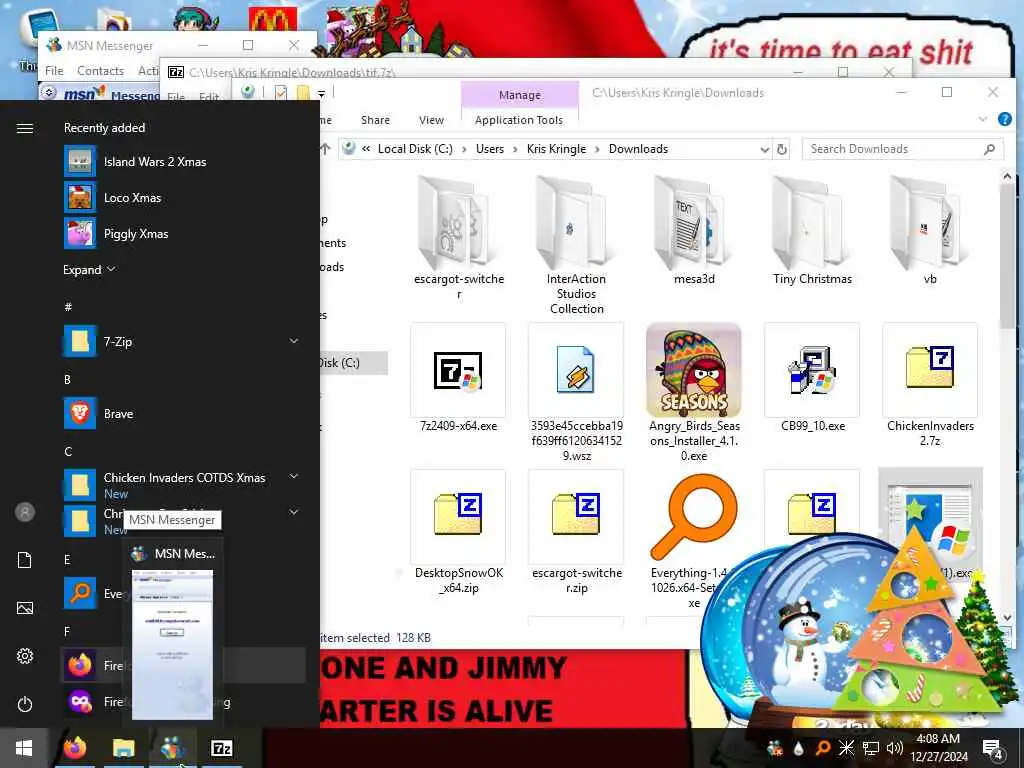
Task: Launch Loco Xmas from the Start menu
Action: point(183,197)
